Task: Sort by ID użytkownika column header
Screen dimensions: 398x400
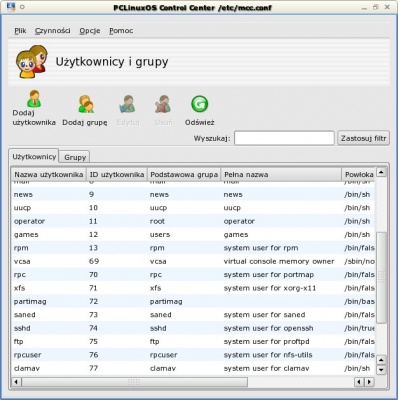Action: click(117, 175)
